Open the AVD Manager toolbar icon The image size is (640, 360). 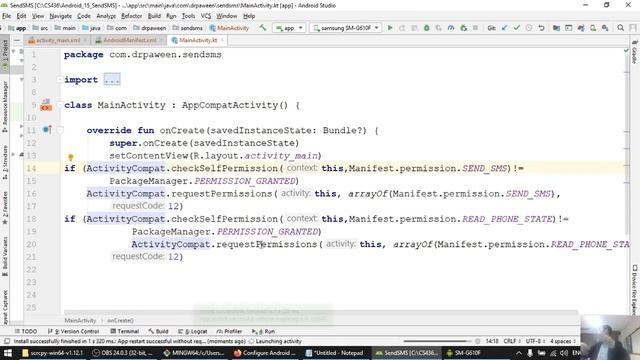[593, 28]
